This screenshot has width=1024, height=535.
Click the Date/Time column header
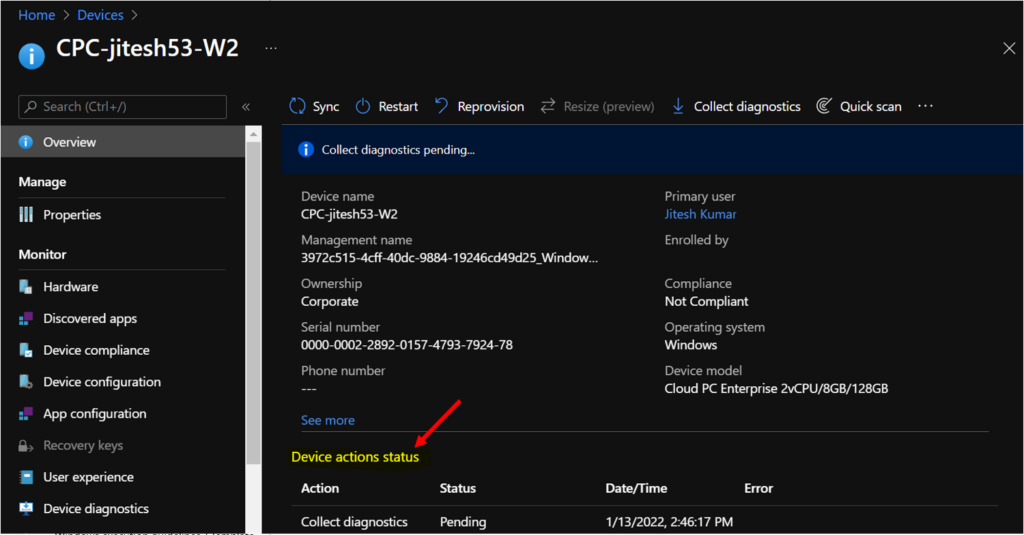pyautogui.click(x=636, y=488)
